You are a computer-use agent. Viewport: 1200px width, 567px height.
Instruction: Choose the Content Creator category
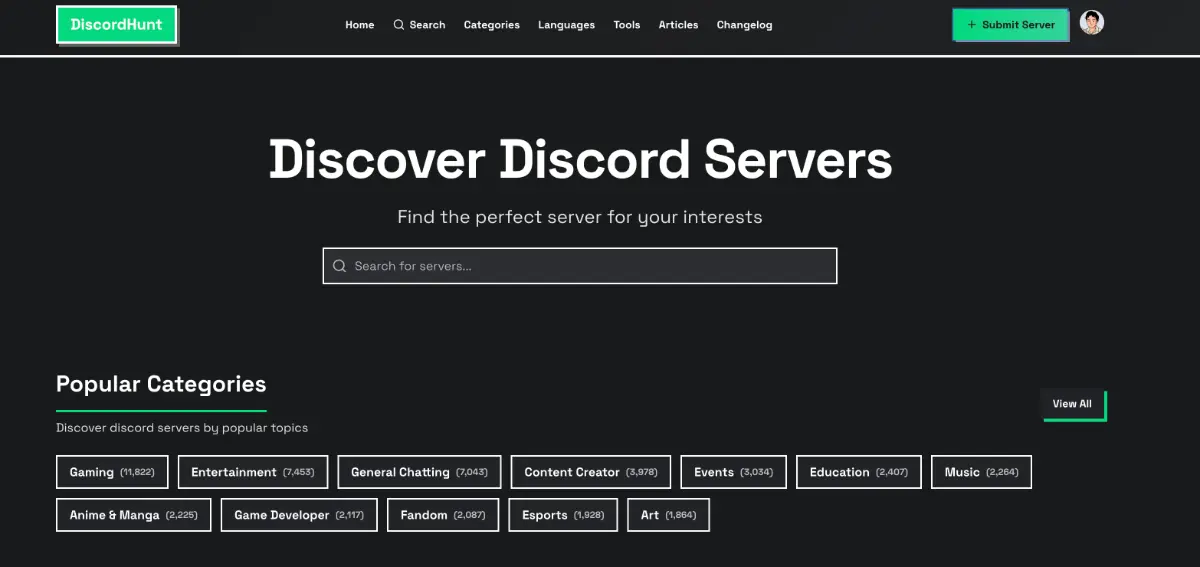tap(591, 472)
